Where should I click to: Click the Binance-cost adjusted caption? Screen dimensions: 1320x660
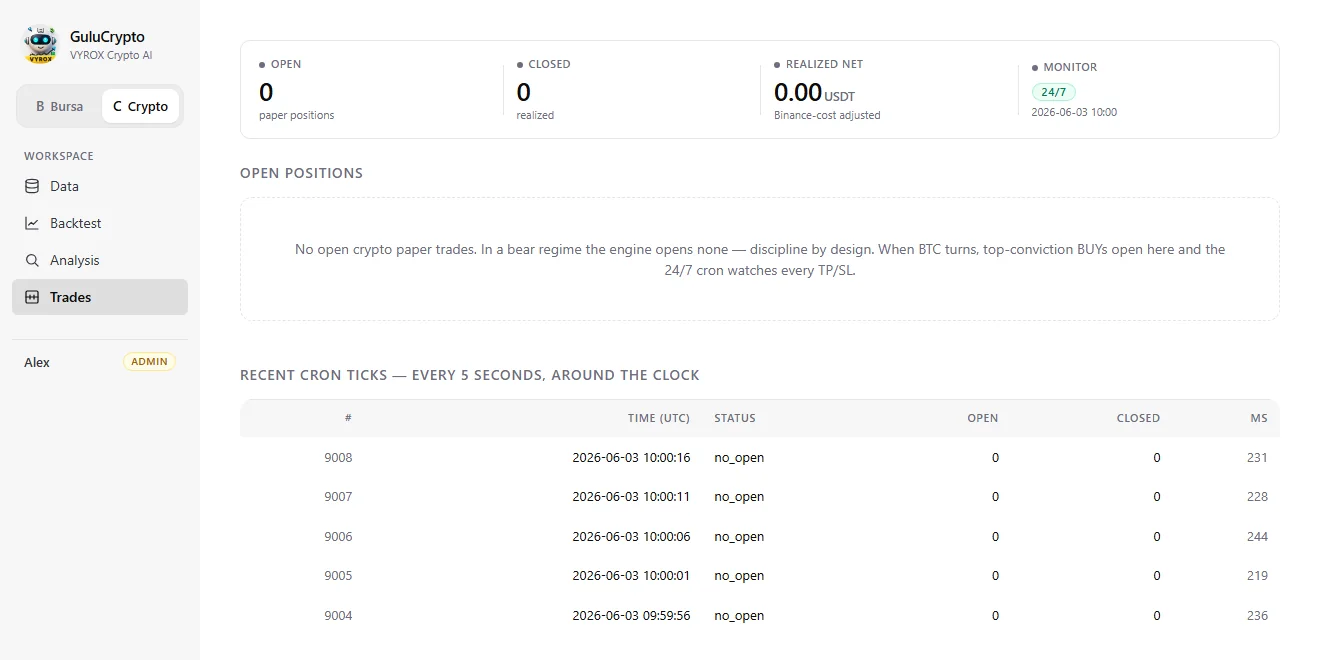pyautogui.click(x=827, y=115)
